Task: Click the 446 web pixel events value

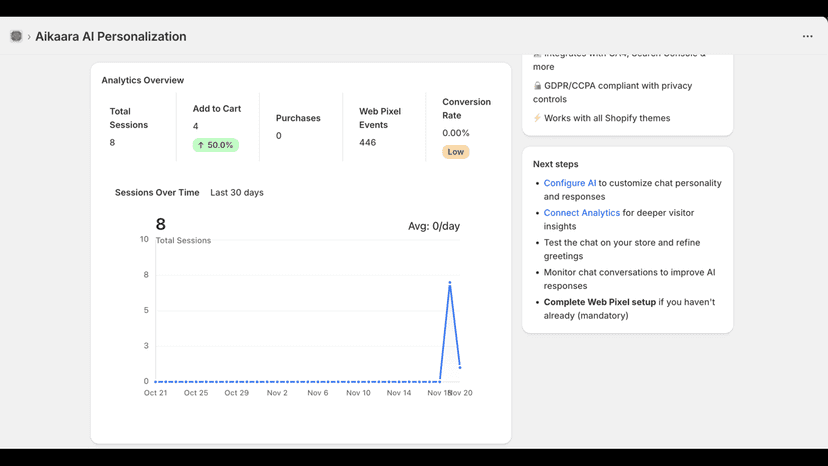Action: point(368,143)
